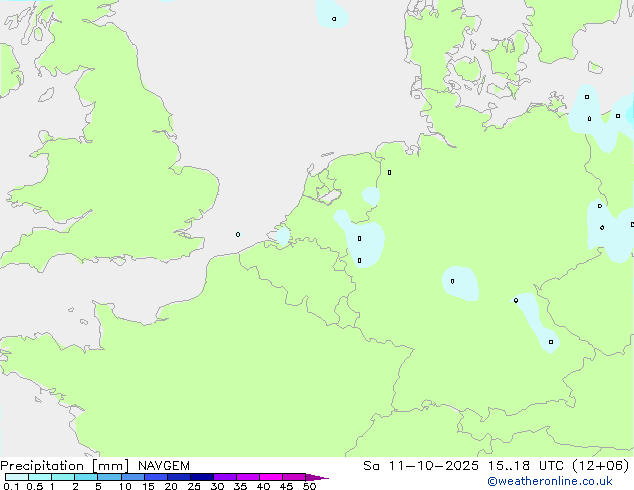Select the 10–15 mm blue legend swatch
This screenshot has height=490, width=634.
click(133, 477)
